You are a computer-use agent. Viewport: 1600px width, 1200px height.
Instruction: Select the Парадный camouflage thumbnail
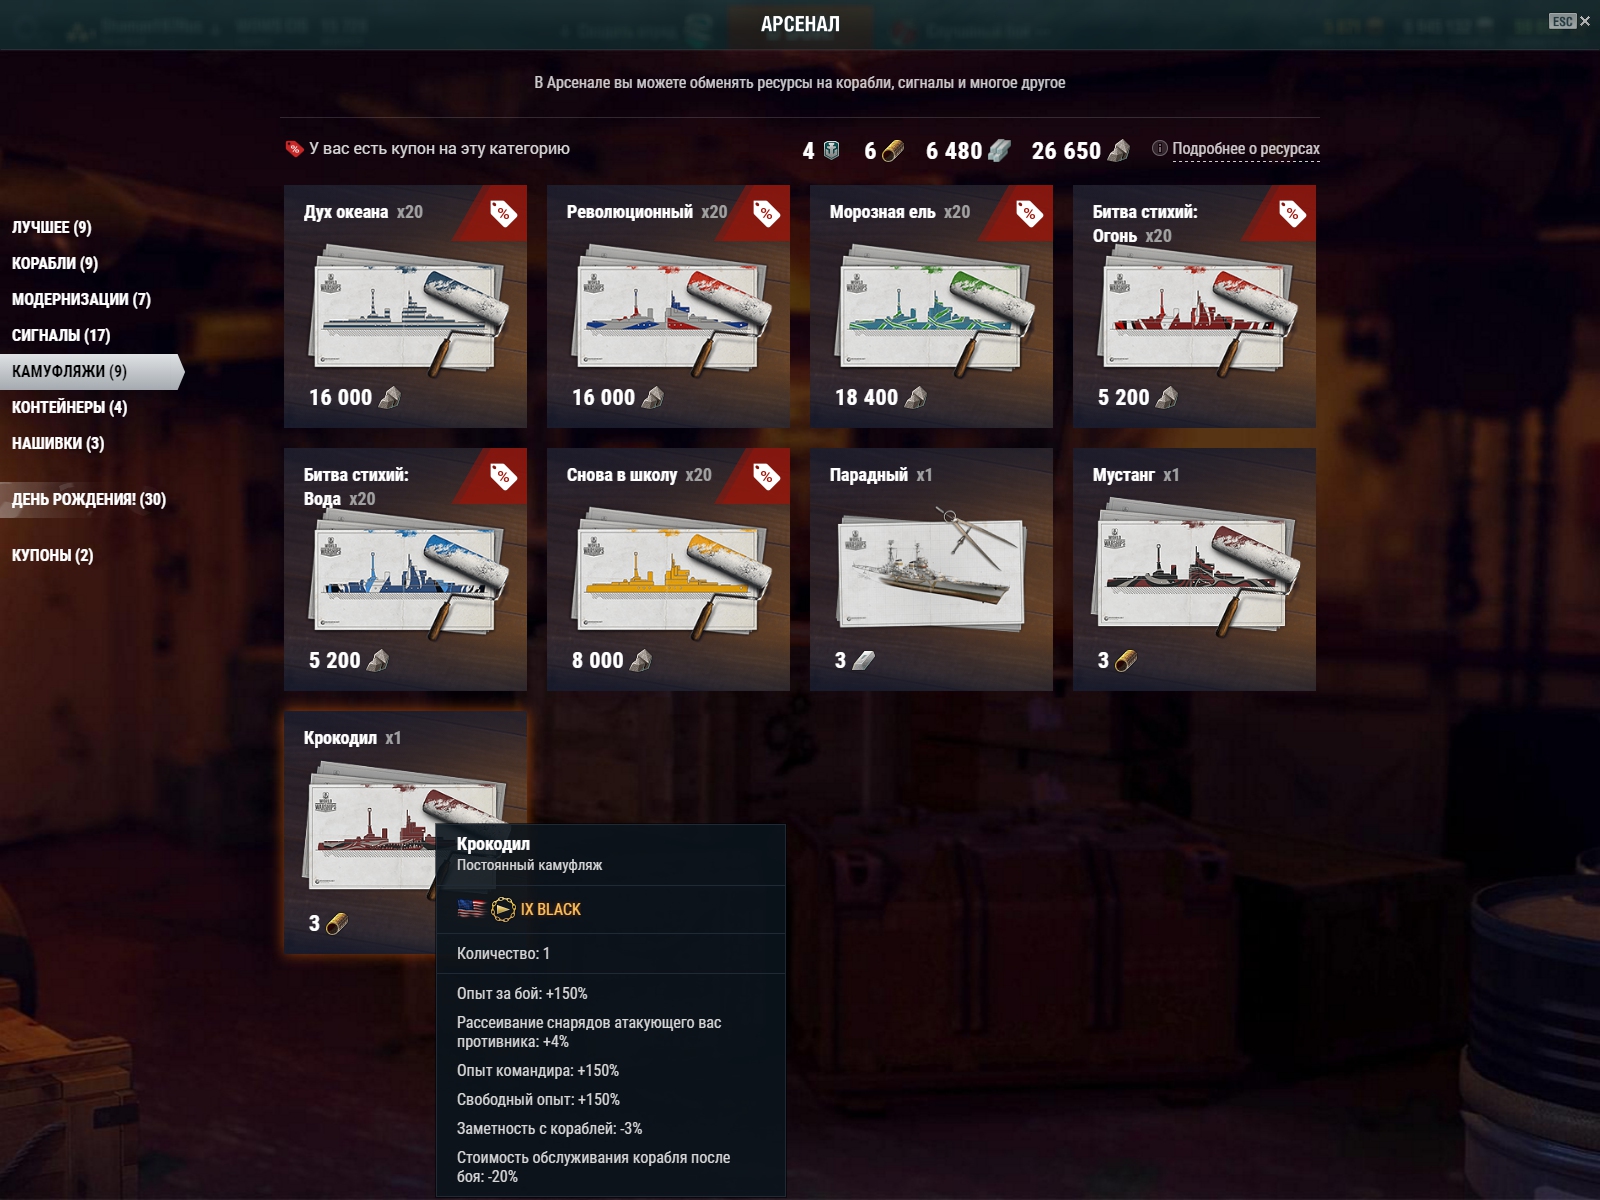931,570
